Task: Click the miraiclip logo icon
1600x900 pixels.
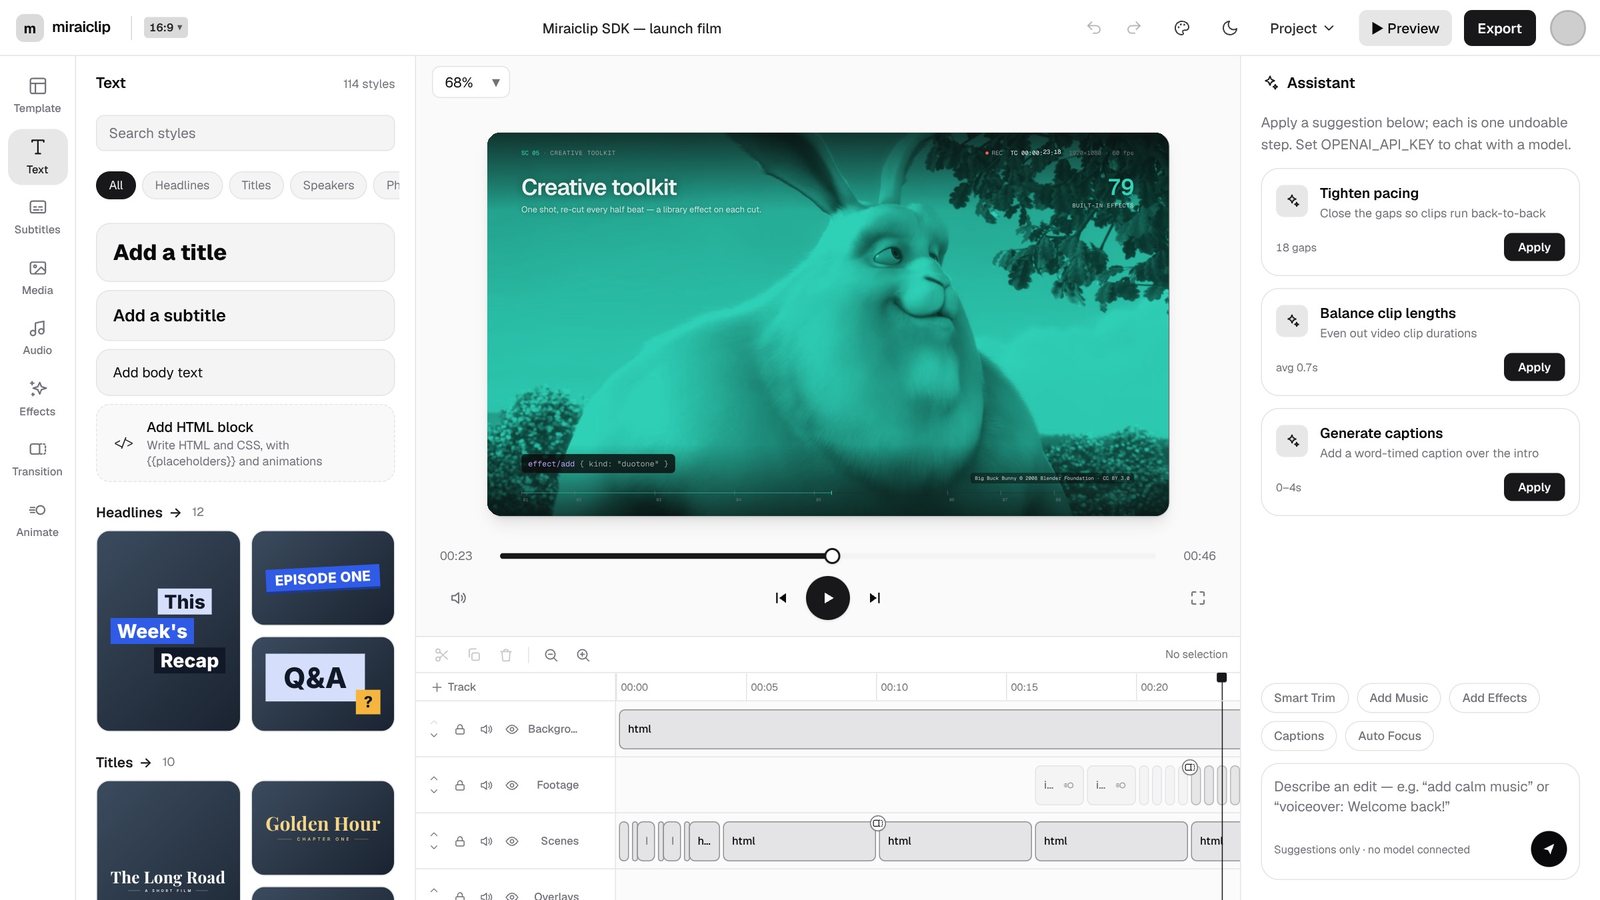Action: click(x=30, y=28)
